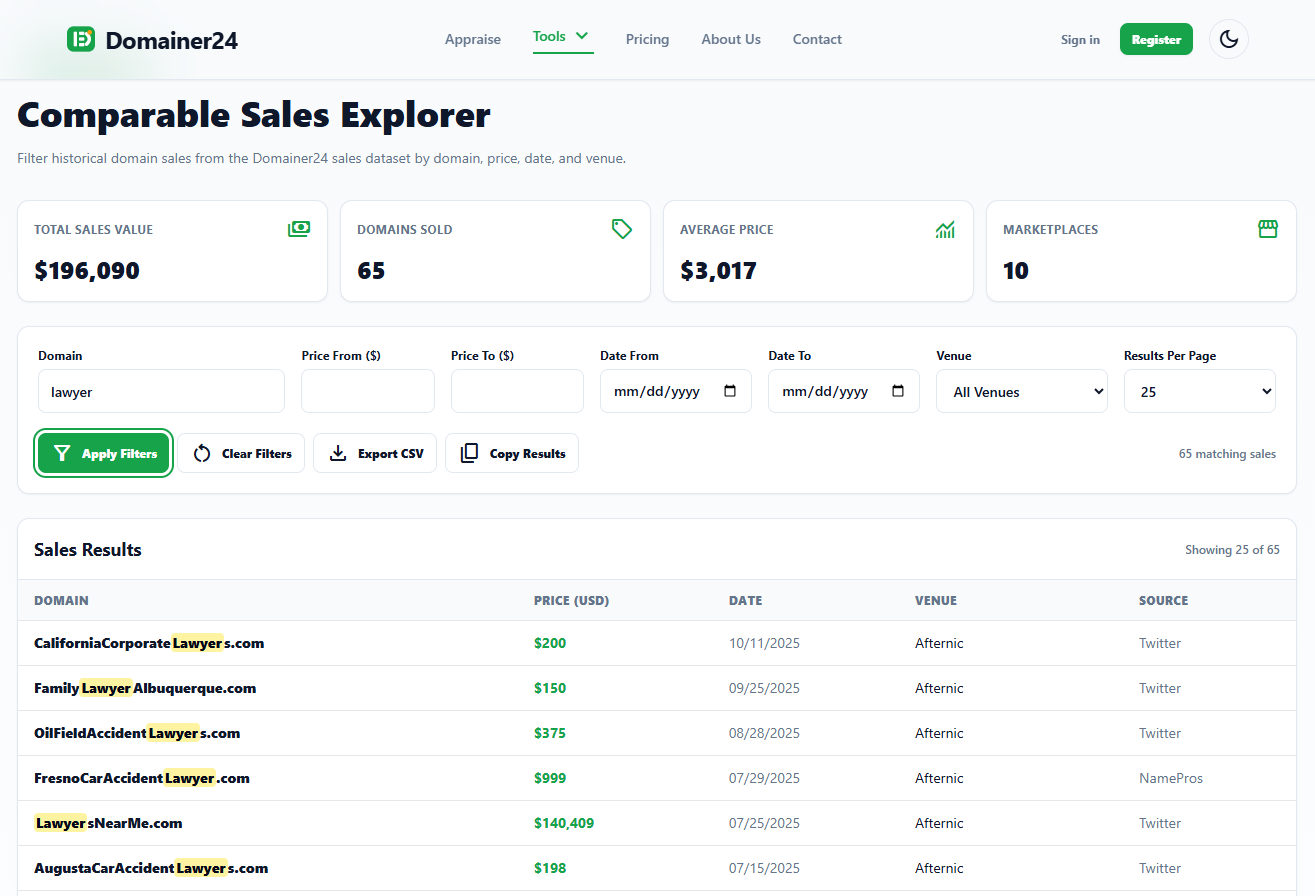The height and width of the screenshot is (896, 1315).
Task: Sort by the DATE column header
Action: pos(745,601)
